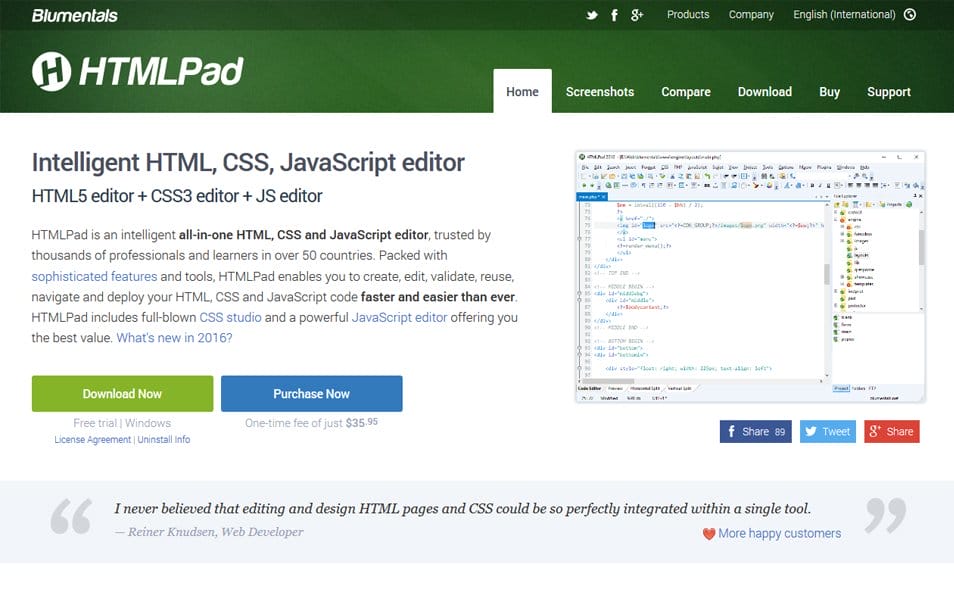
Task: Click the red Google Plus Share button
Action: click(x=891, y=431)
